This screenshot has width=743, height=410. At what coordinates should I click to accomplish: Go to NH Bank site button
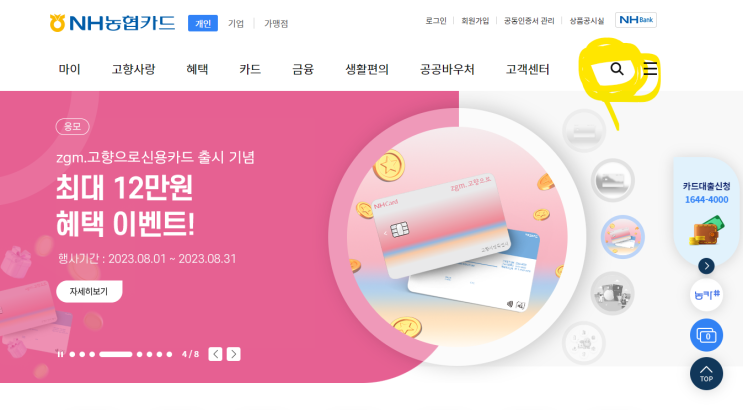click(636, 20)
